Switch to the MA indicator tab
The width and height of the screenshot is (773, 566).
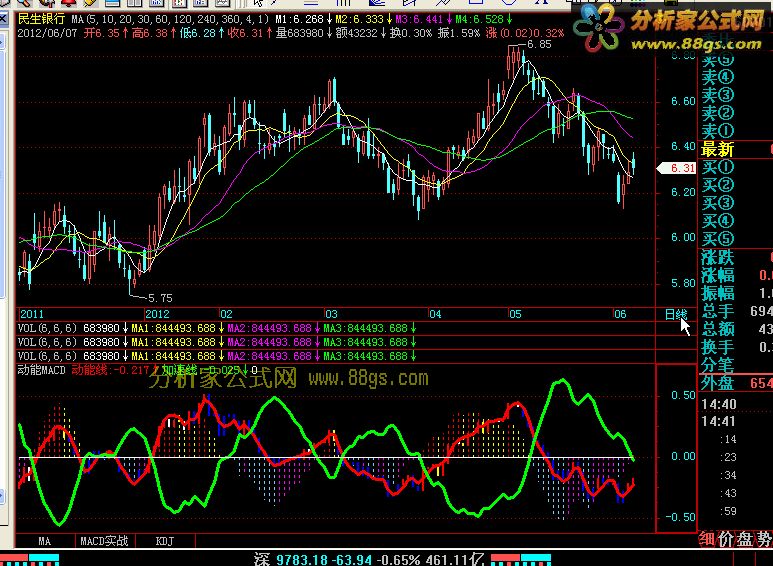pyautogui.click(x=45, y=541)
